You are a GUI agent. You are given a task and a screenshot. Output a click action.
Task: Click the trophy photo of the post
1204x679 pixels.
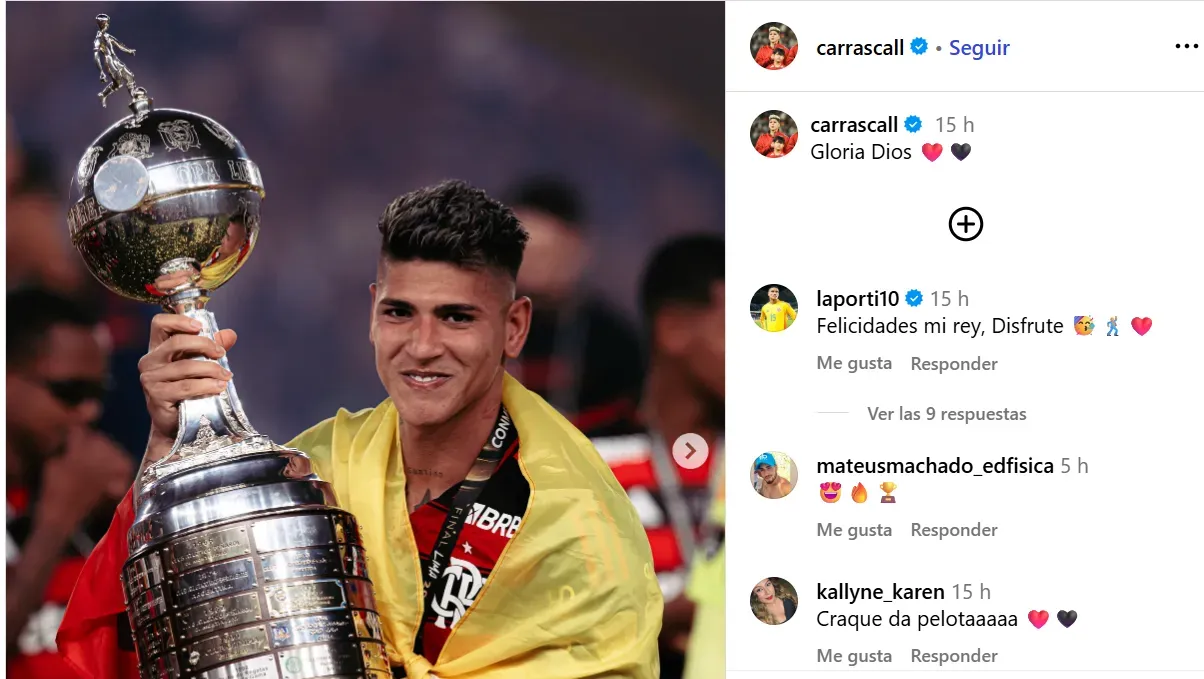365,340
